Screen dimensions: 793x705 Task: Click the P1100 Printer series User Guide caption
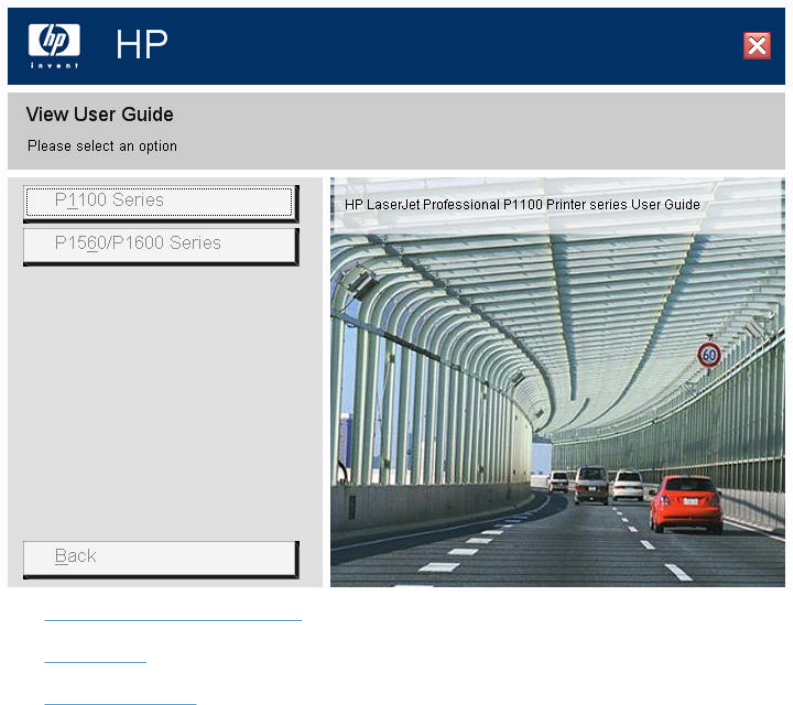pos(522,204)
